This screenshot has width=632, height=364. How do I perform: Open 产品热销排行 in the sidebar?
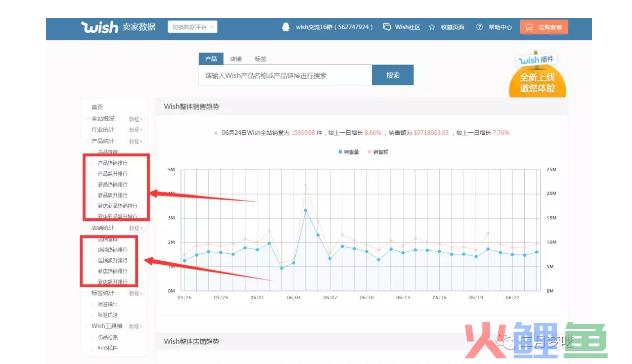[x=112, y=163]
